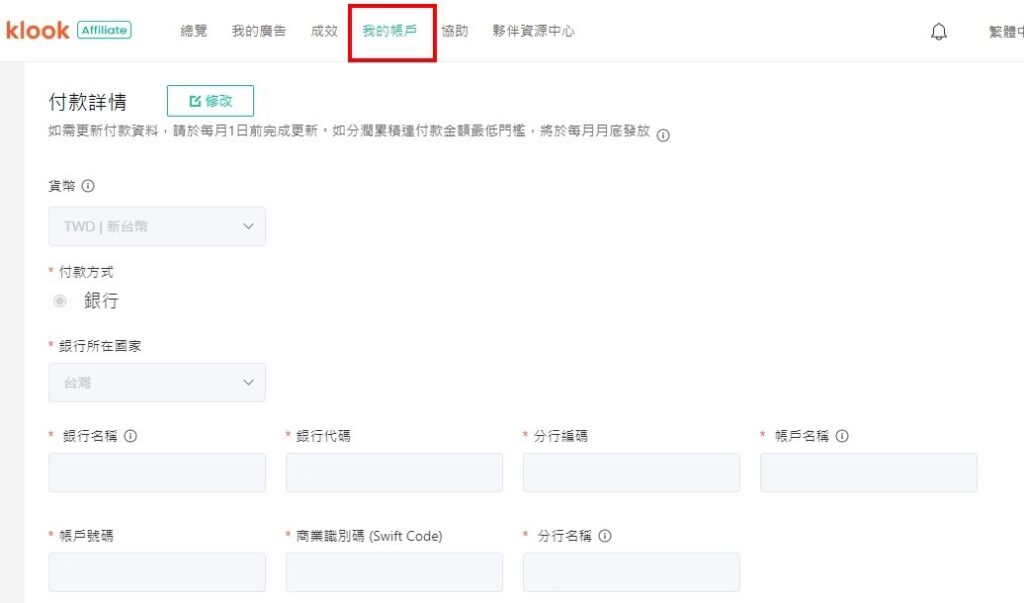Click the info icon after the payment notice
The image size is (1024, 603).
(x=663, y=135)
